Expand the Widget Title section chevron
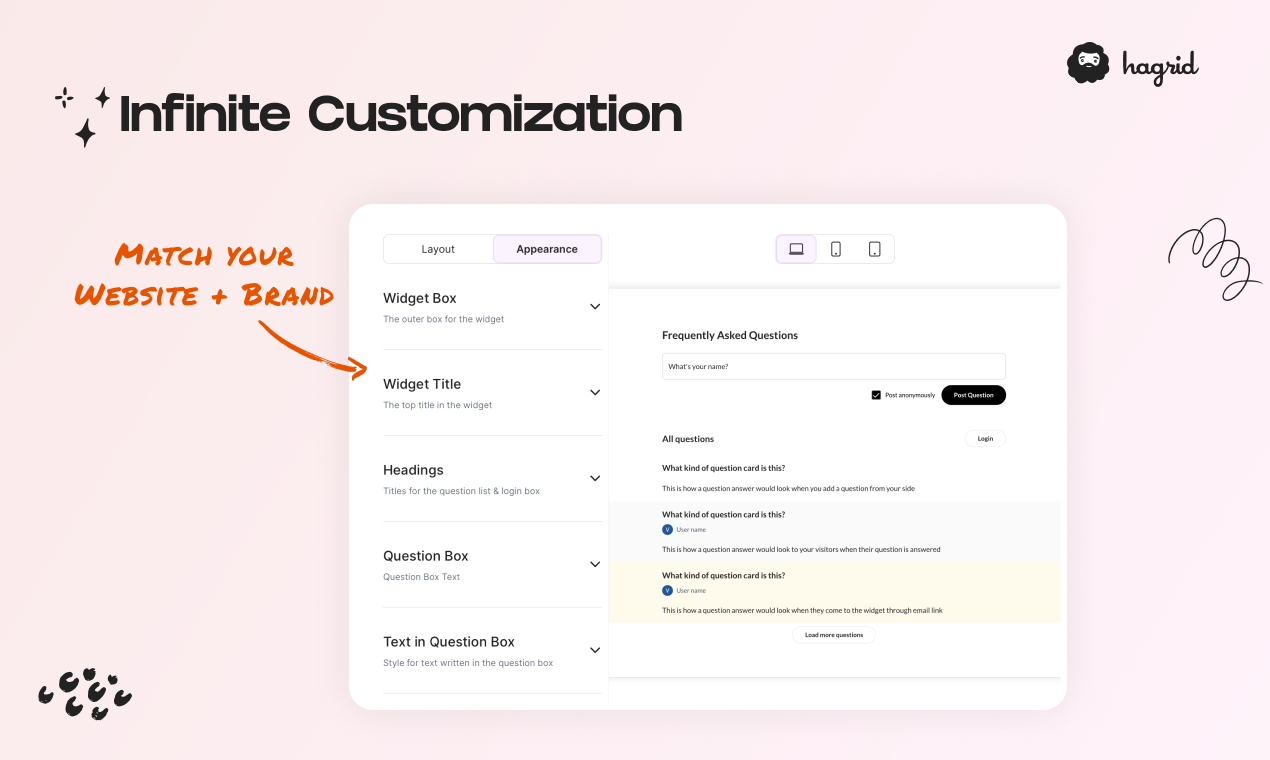This screenshot has width=1270, height=760. 595,393
